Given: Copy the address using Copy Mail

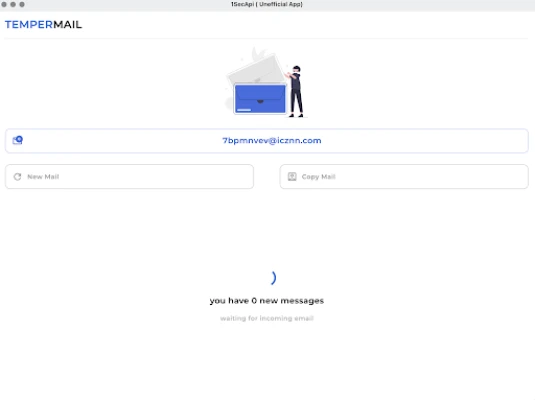Looking at the screenshot, I should pyautogui.click(x=404, y=176).
